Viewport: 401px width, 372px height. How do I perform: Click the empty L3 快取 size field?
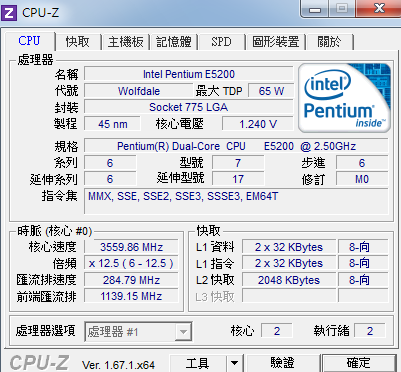(x=289, y=296)
